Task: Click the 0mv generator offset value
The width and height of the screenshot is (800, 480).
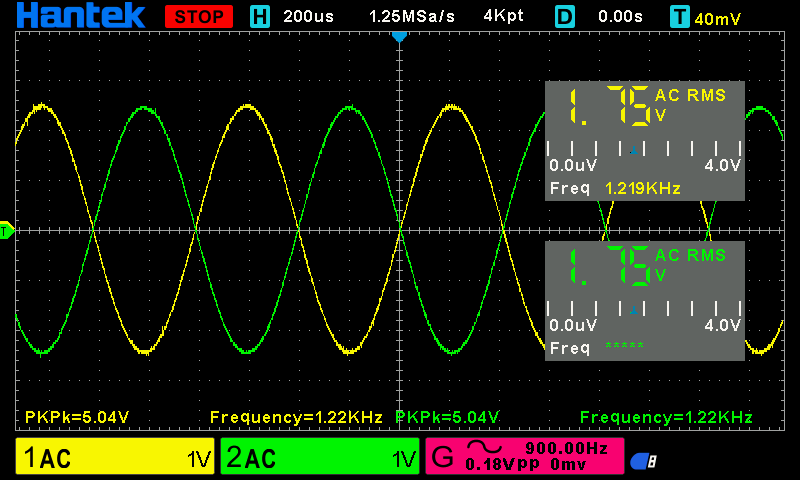Action: click(x=568, y=464)
